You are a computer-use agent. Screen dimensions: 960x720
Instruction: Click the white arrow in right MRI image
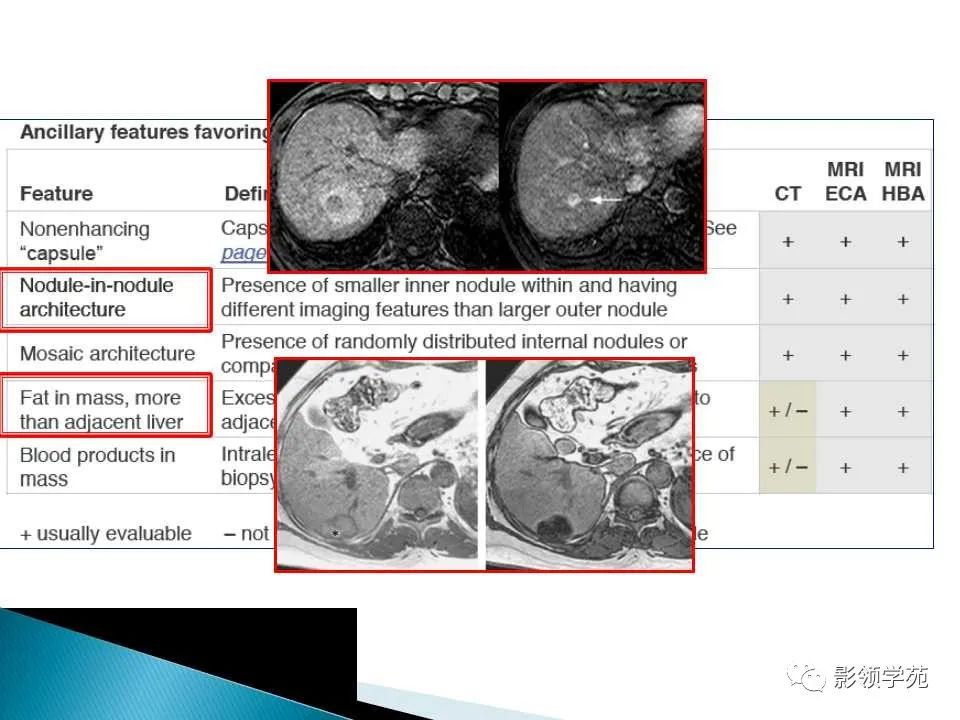(606, 200)
